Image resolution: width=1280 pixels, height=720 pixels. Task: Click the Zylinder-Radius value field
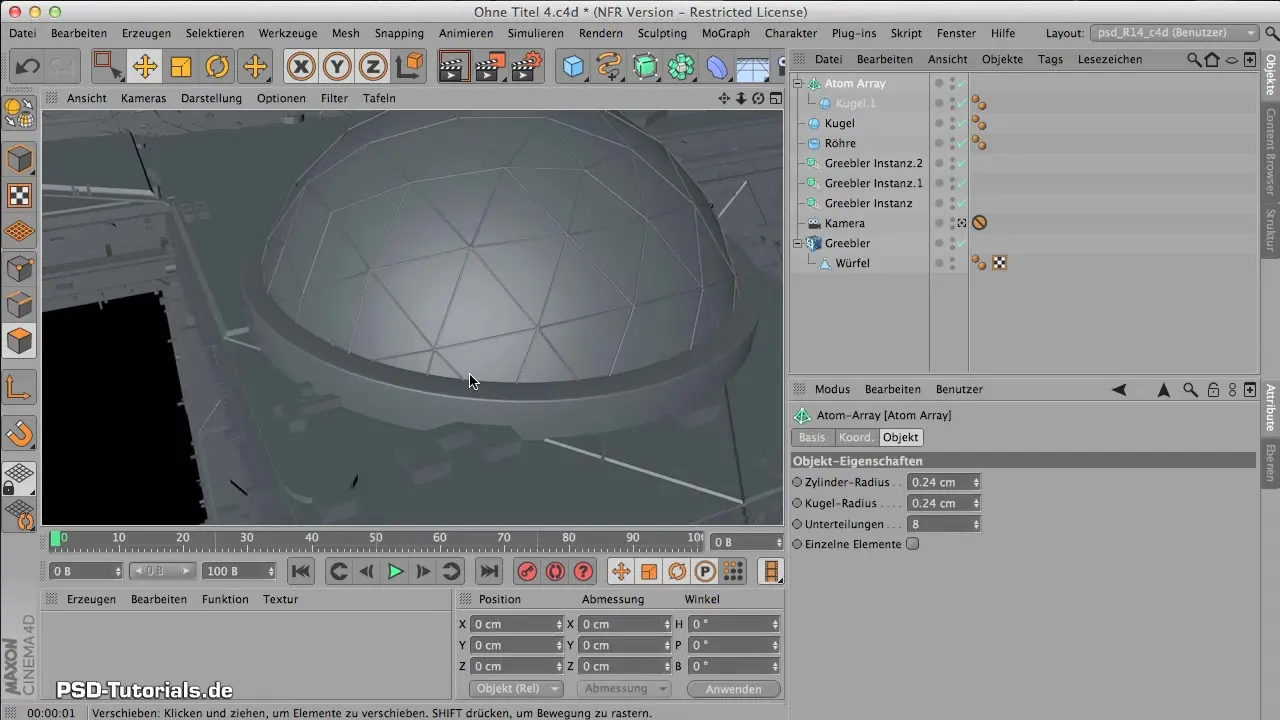click(939, 482)
